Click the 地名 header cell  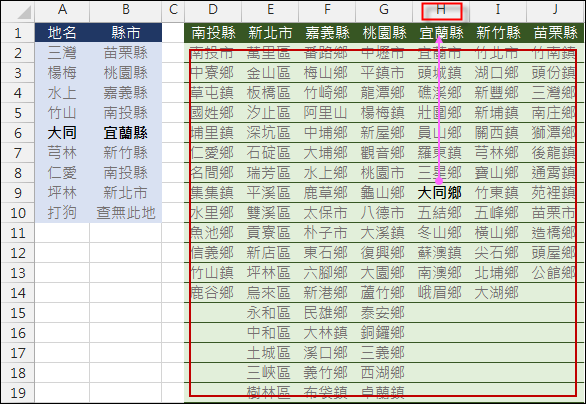62,33
